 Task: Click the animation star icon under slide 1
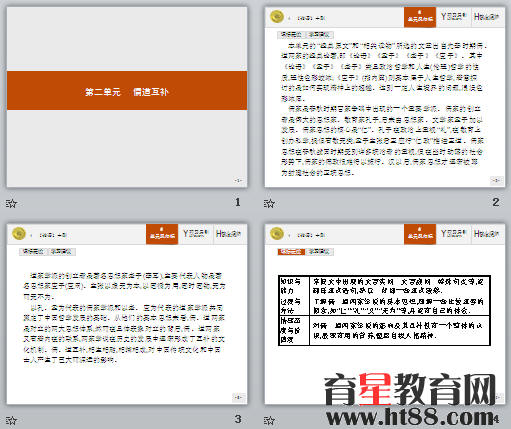coord(11,203)
